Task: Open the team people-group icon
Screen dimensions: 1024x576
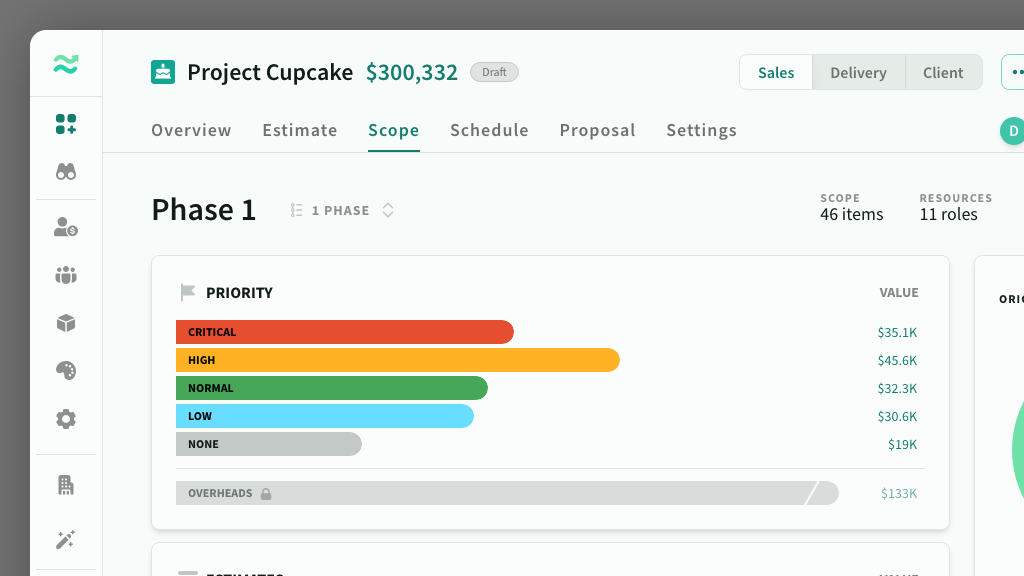Action: (x=66, y=275)
